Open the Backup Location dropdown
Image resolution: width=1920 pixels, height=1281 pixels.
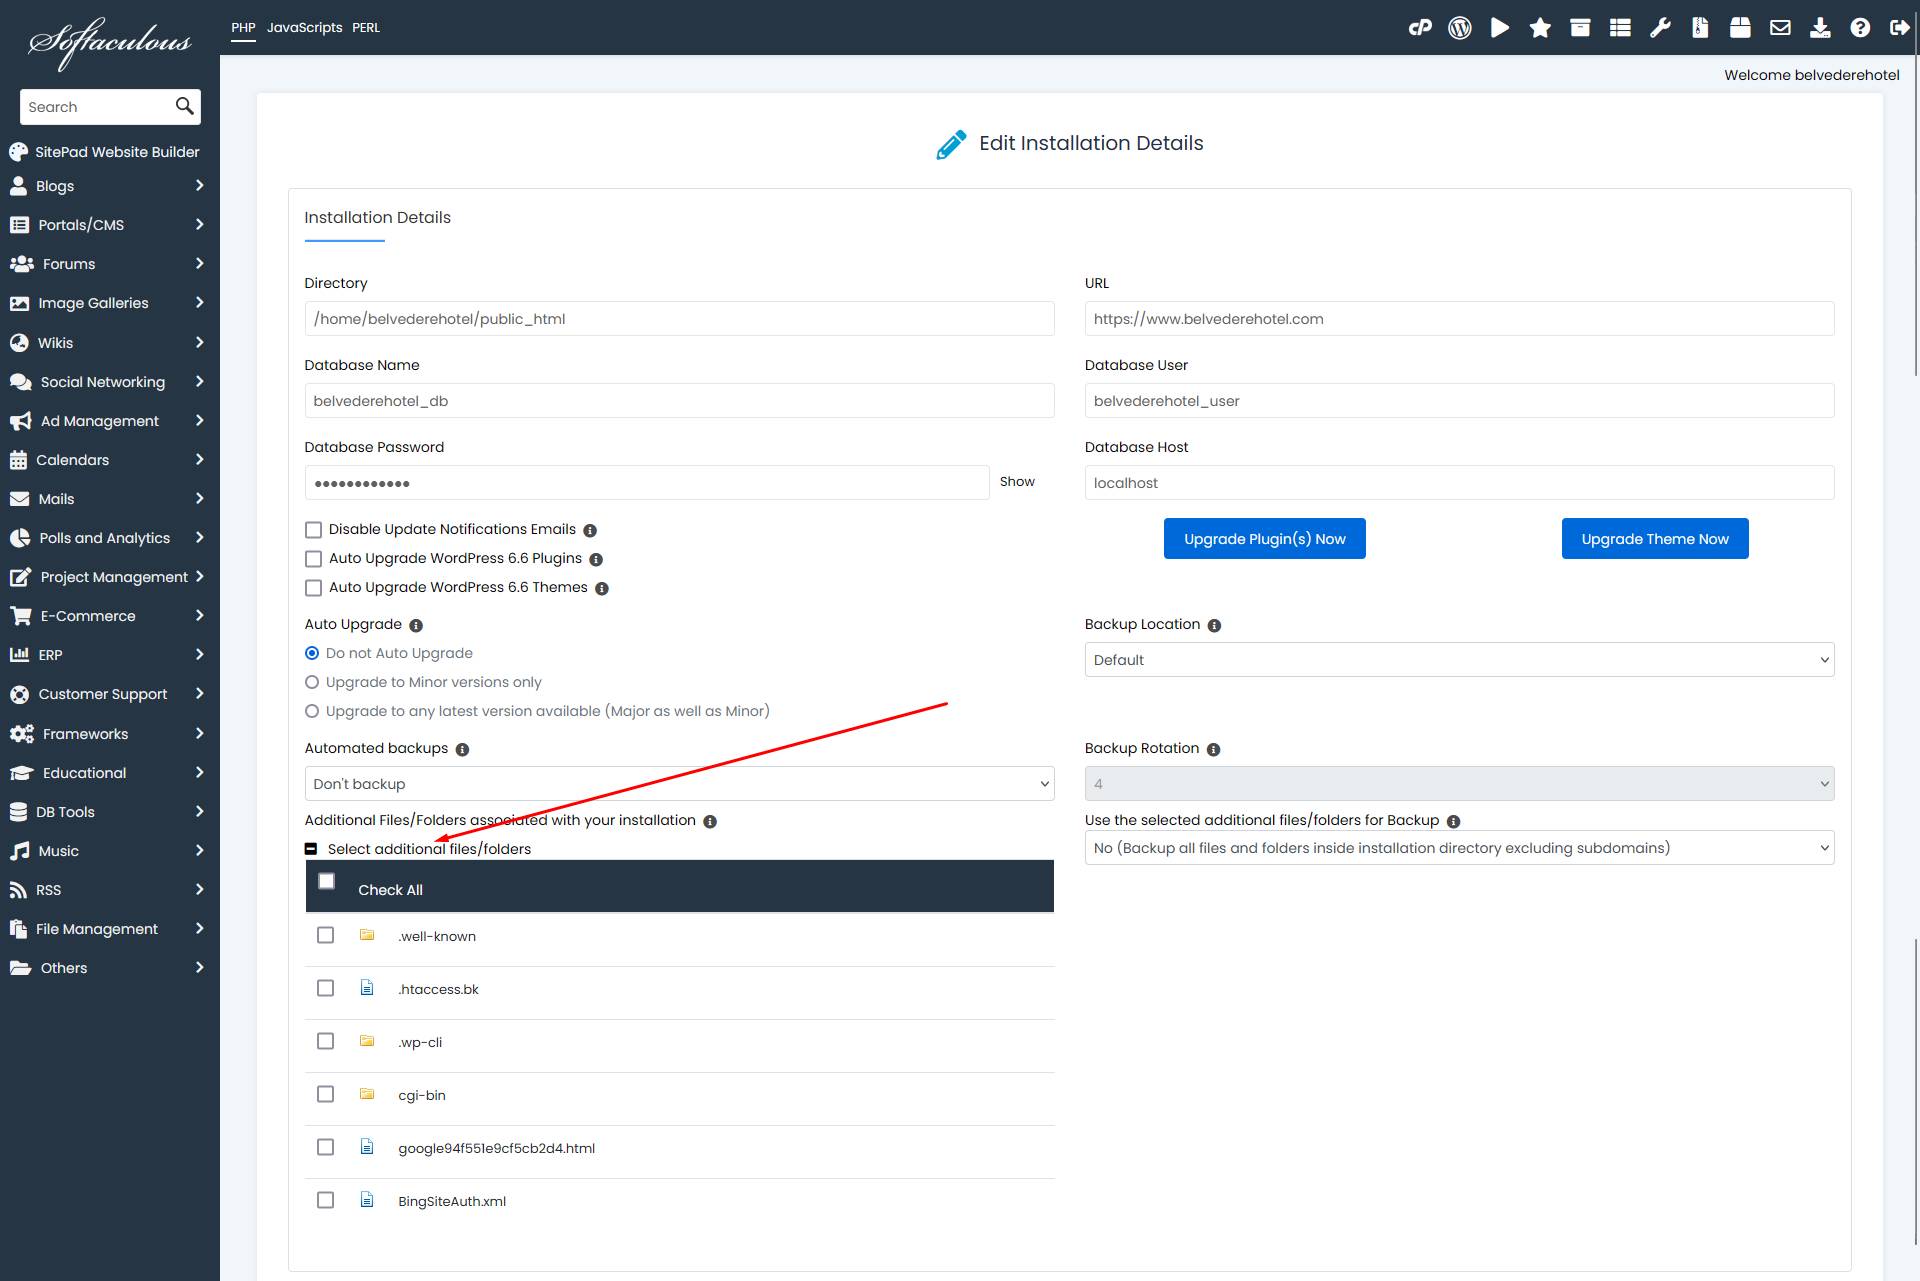click(x=1459, y=660)
